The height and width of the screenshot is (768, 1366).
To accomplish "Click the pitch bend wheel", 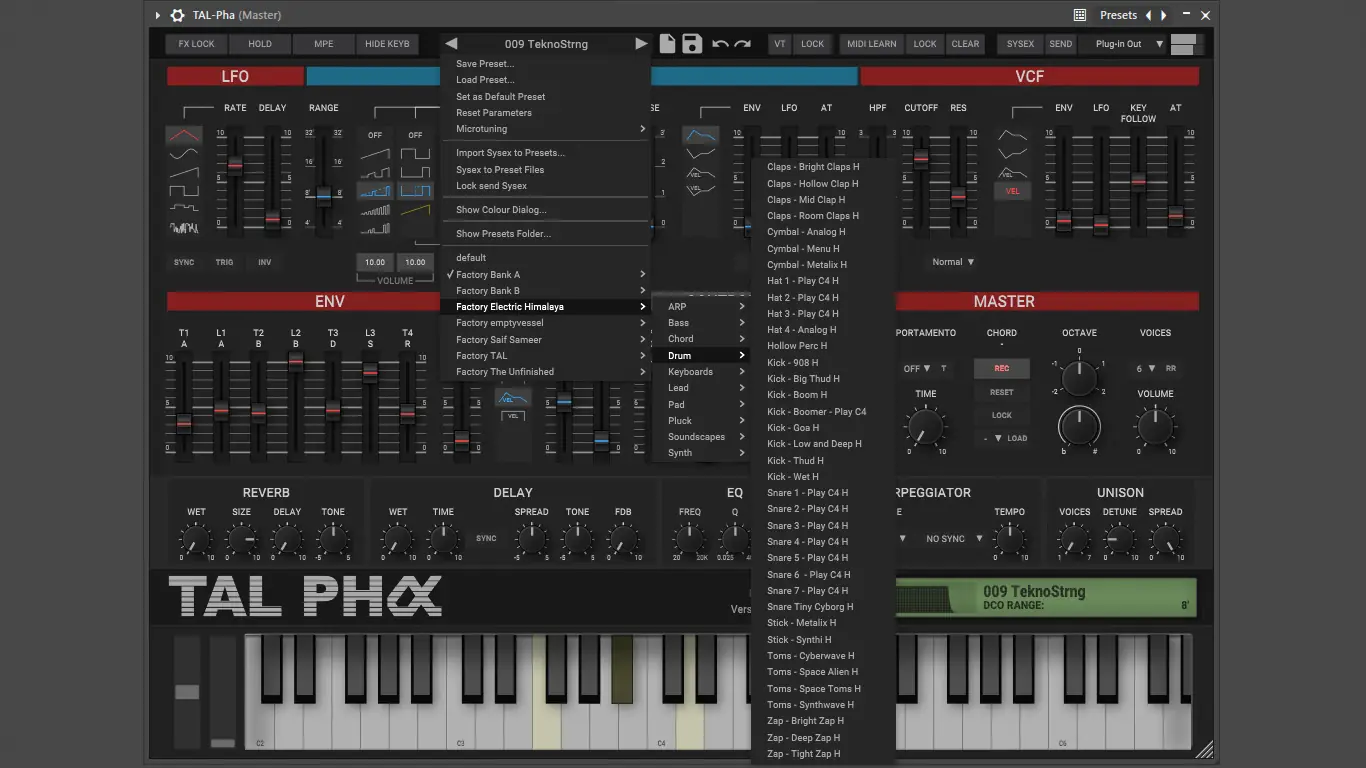I will 187,692.
